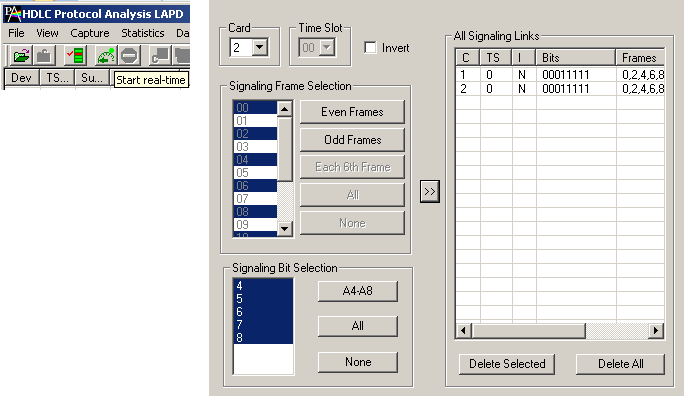Open file using the green folder icon

(x=21, y=56)
